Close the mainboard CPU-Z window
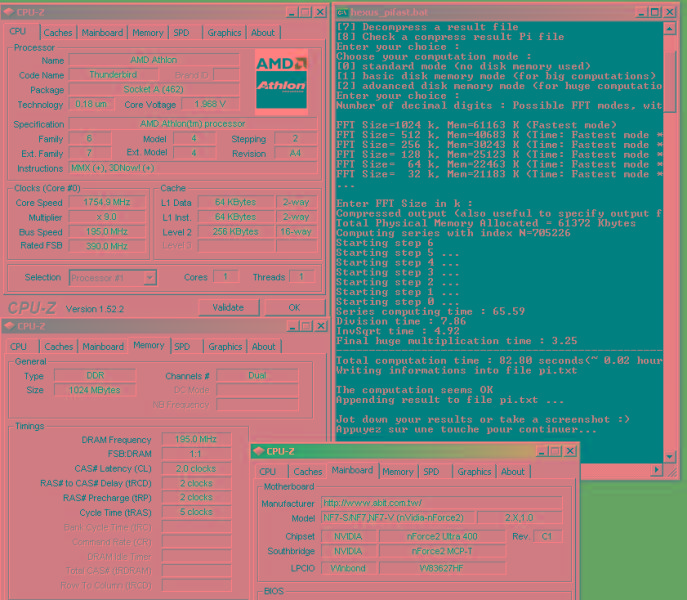Screen dimensions: 687x600 click(x=570, y=451)
